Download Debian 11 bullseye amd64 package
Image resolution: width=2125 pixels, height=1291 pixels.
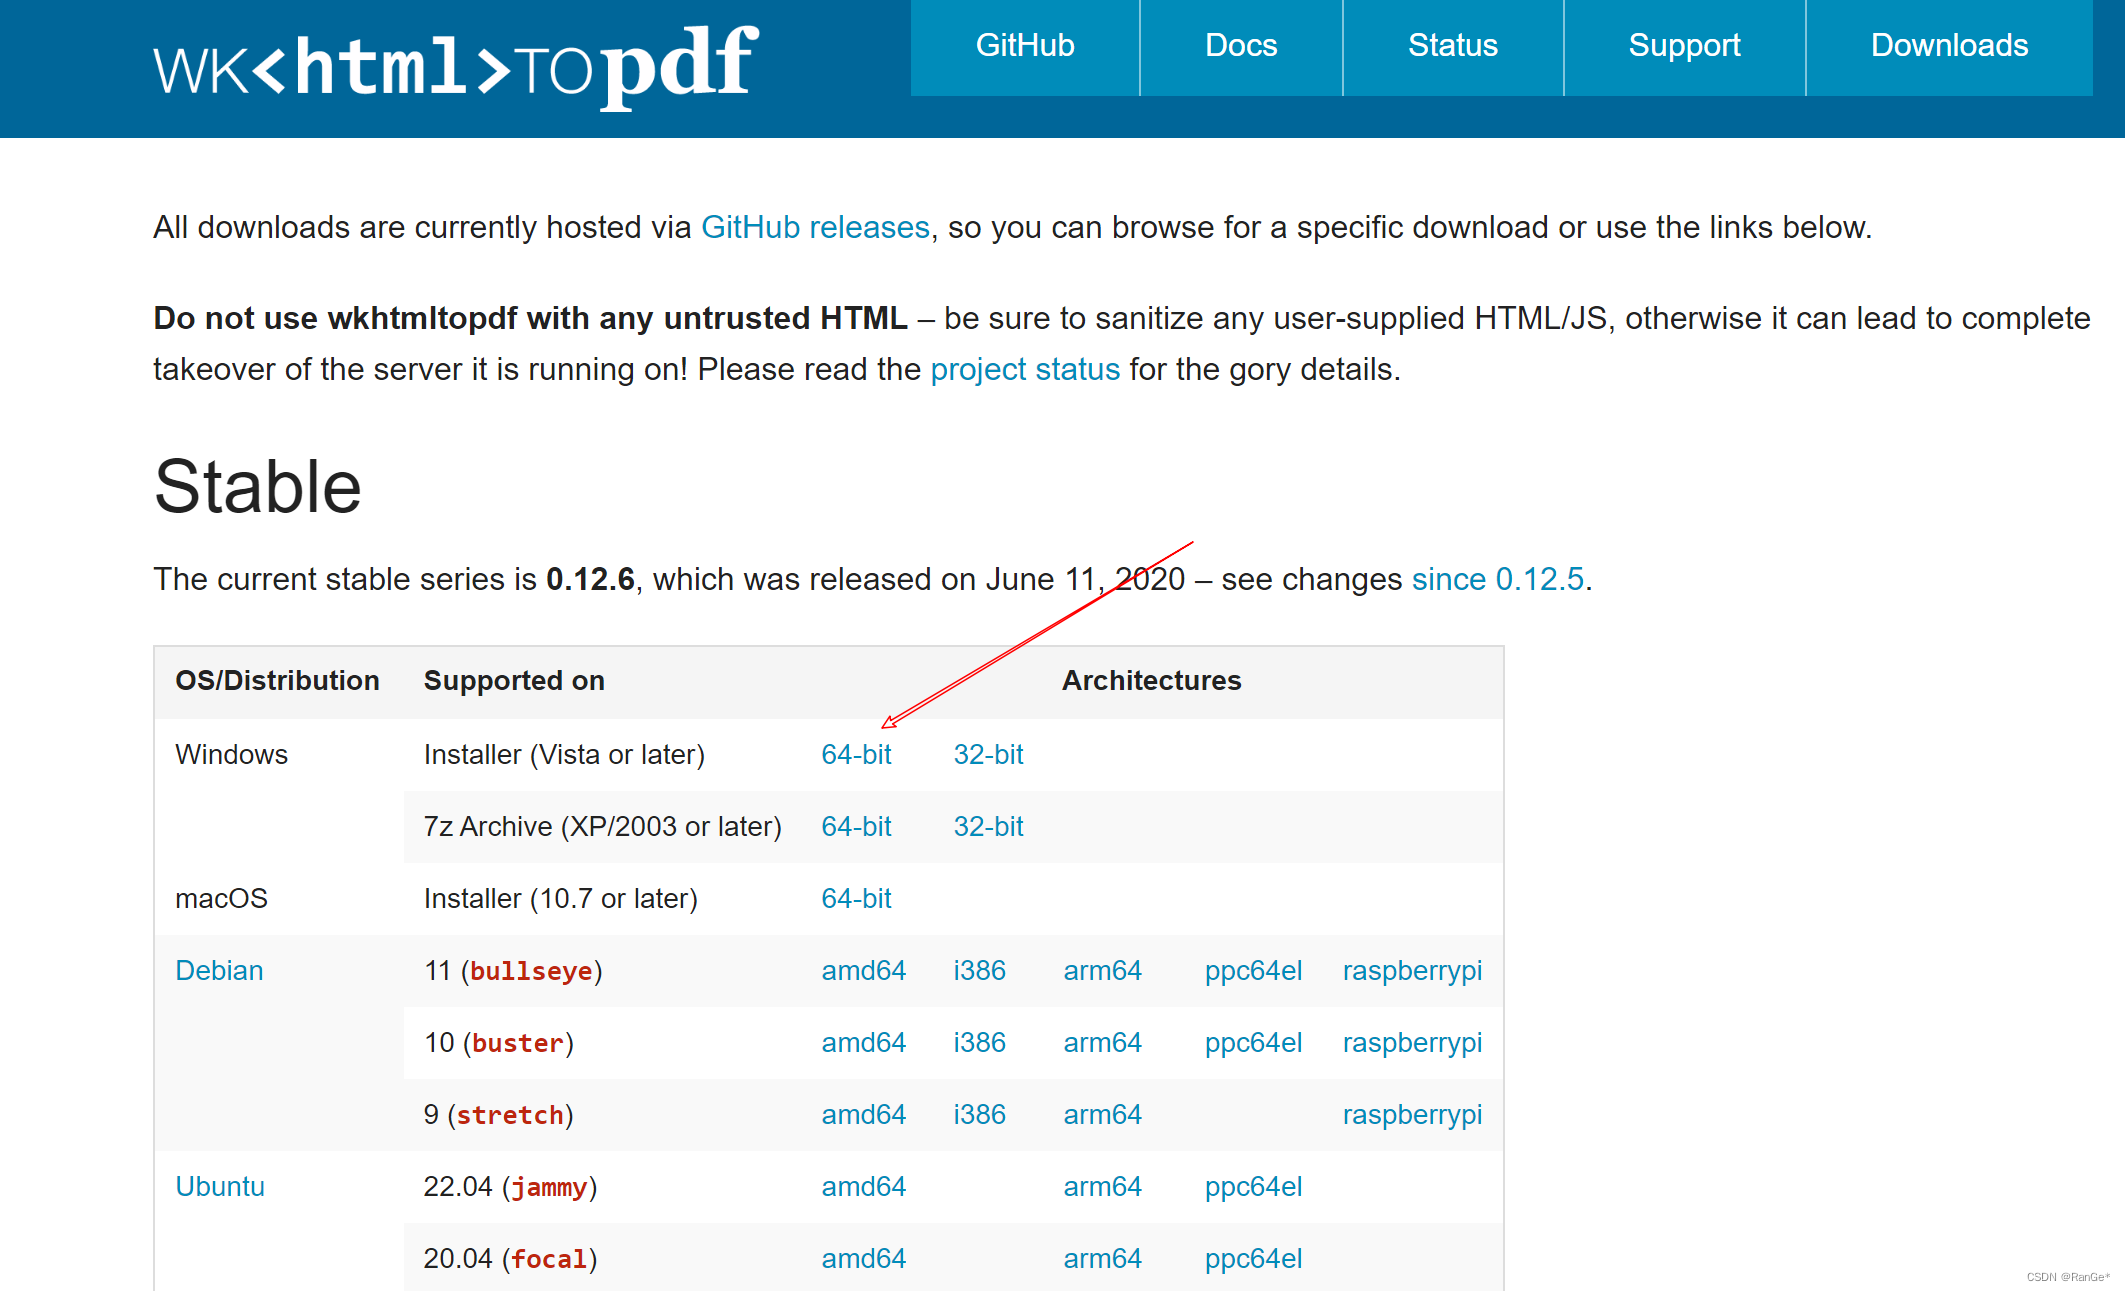863,970
